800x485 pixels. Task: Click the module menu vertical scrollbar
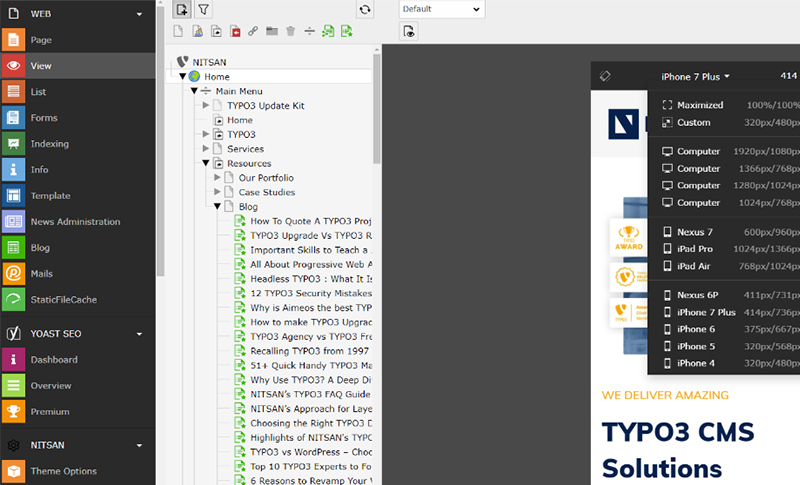160,140
